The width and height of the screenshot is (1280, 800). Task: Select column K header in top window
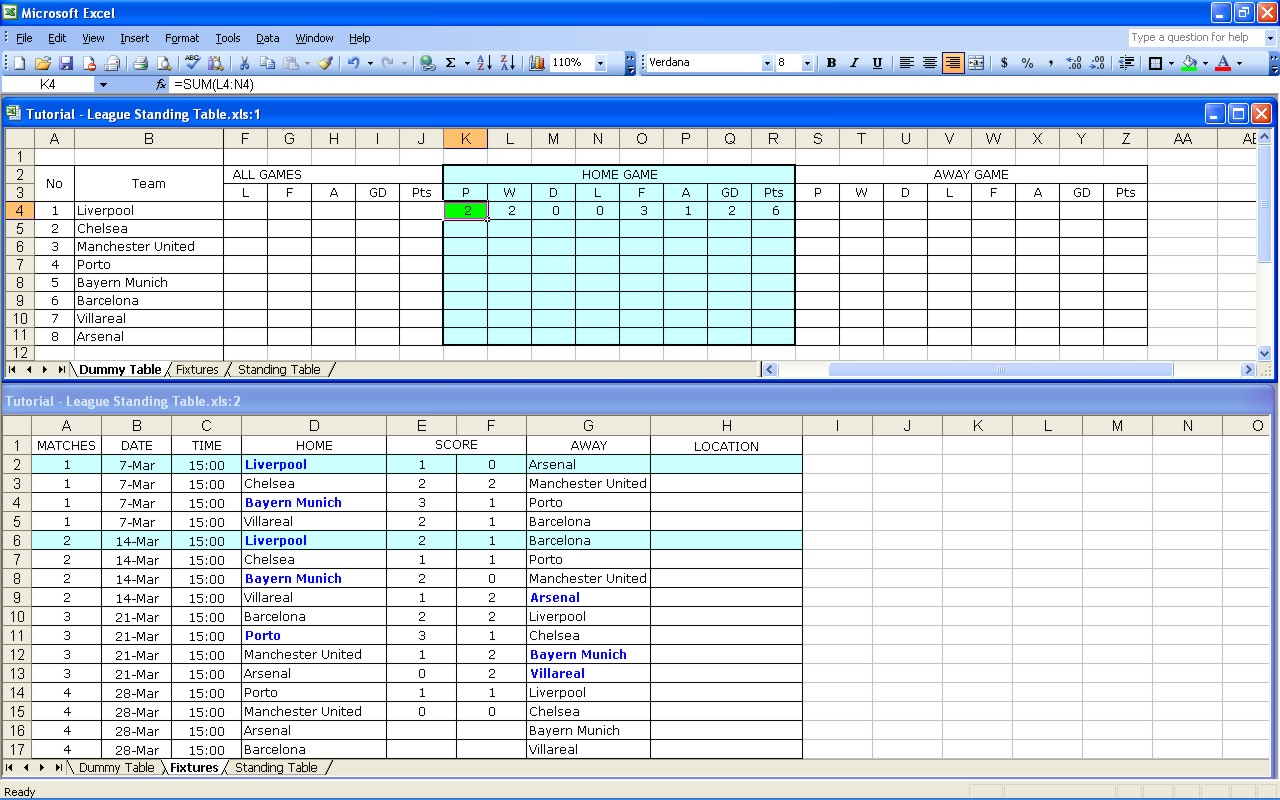coord(465,139)
